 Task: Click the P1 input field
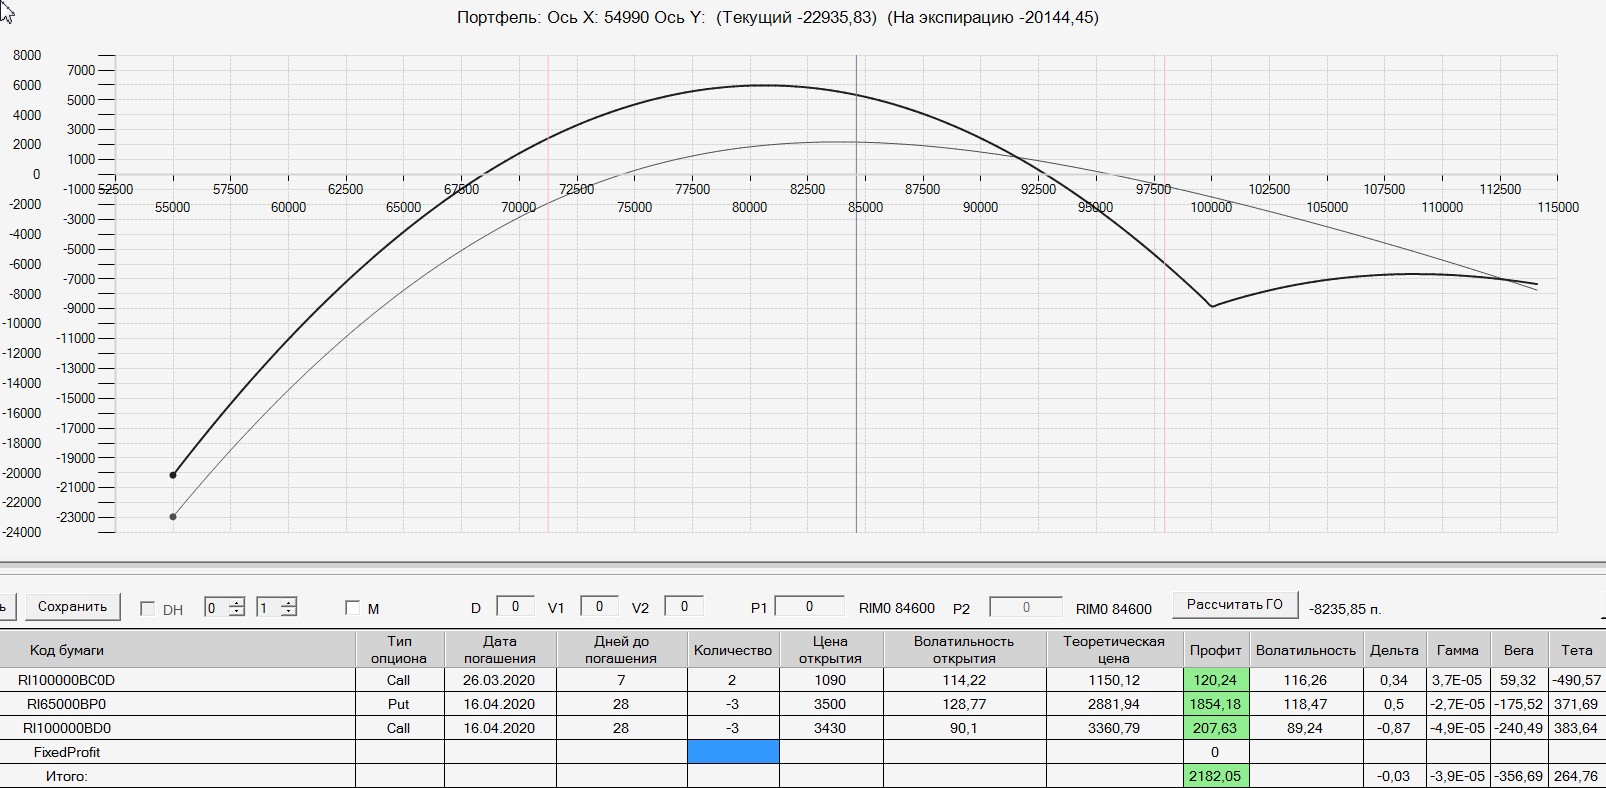[x=809, y=606]
